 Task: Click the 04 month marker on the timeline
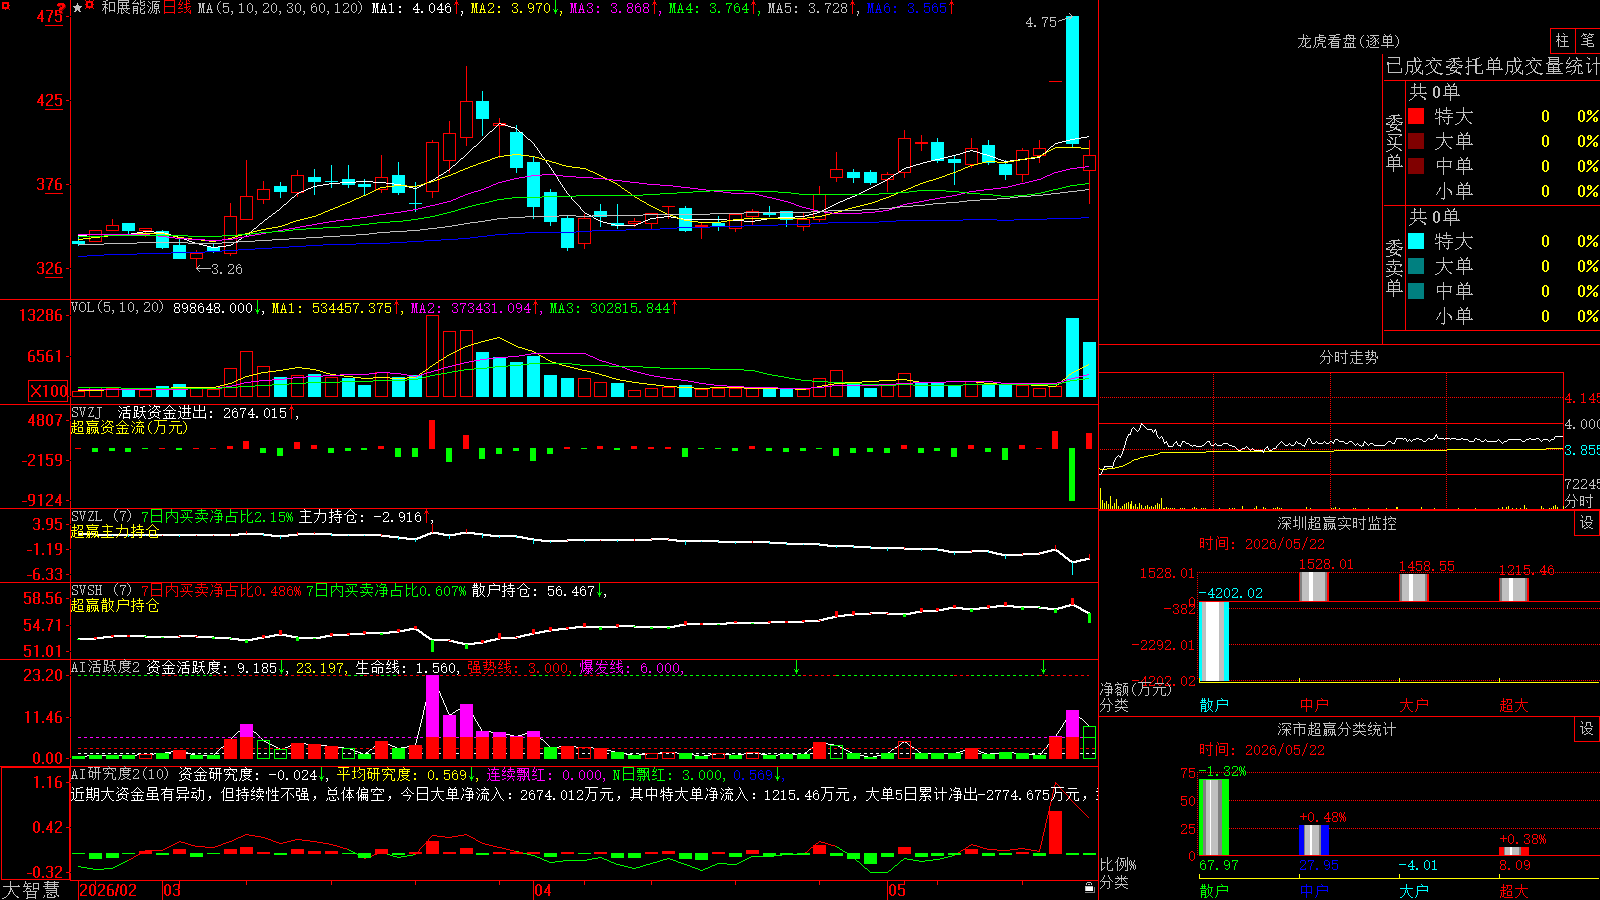pos(542,890)
